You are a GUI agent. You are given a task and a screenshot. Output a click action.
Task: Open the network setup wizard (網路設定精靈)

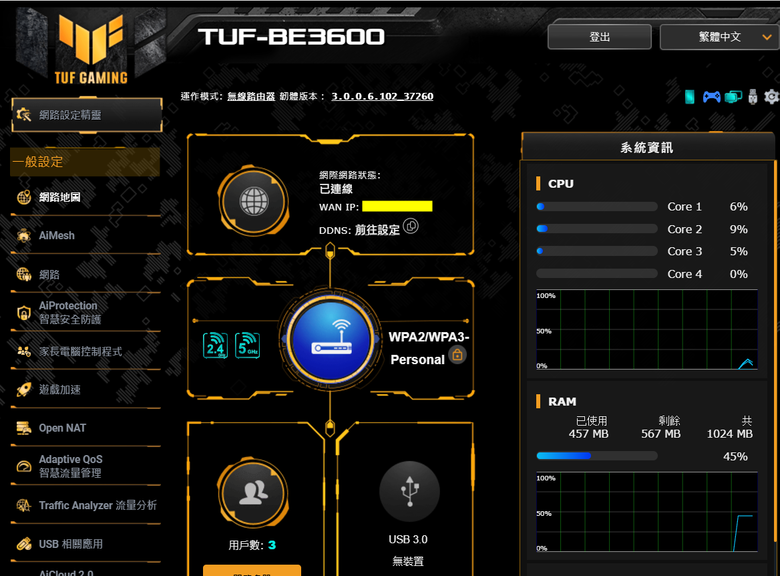pos(87,115)
